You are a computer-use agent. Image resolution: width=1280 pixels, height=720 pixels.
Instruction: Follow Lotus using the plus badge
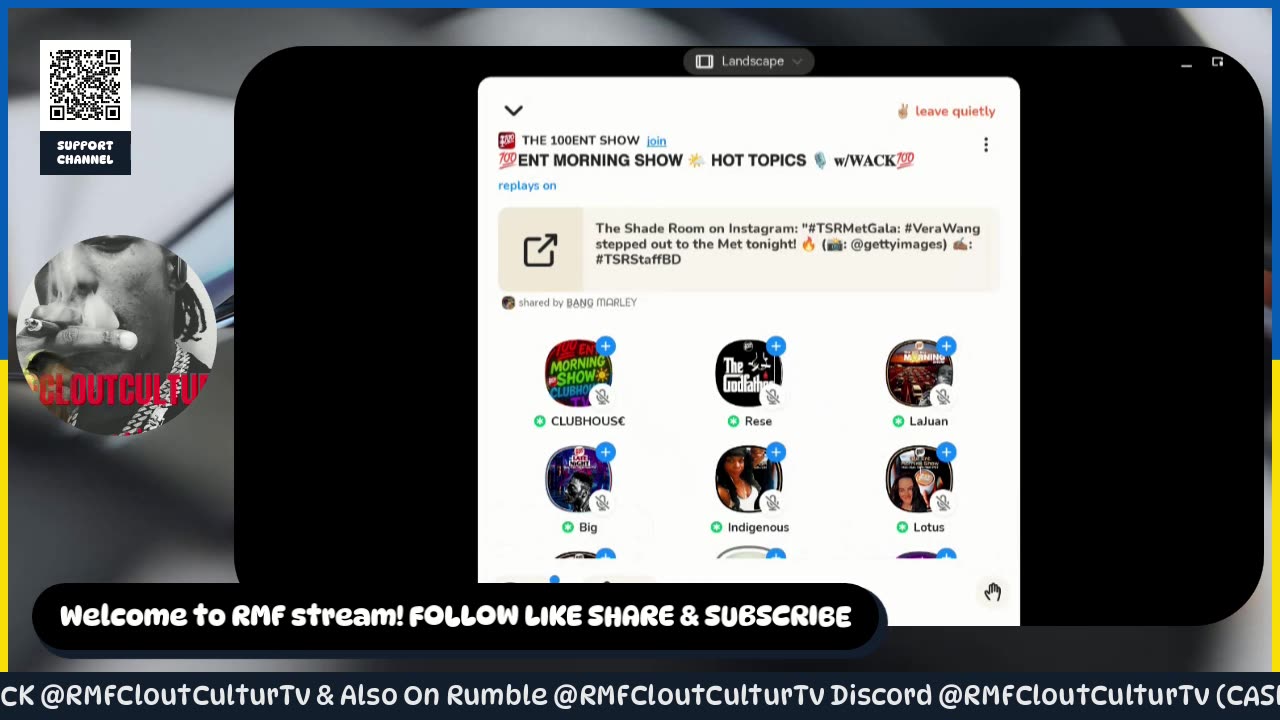click(x=946, y=452)
